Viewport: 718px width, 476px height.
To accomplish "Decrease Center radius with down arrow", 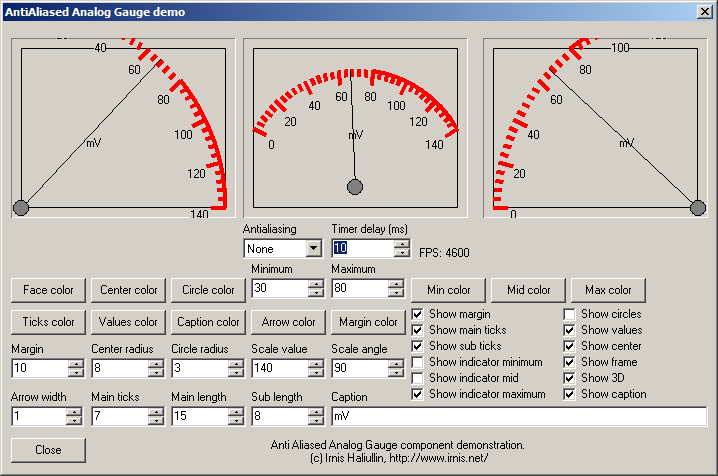I will coord(156,373).
